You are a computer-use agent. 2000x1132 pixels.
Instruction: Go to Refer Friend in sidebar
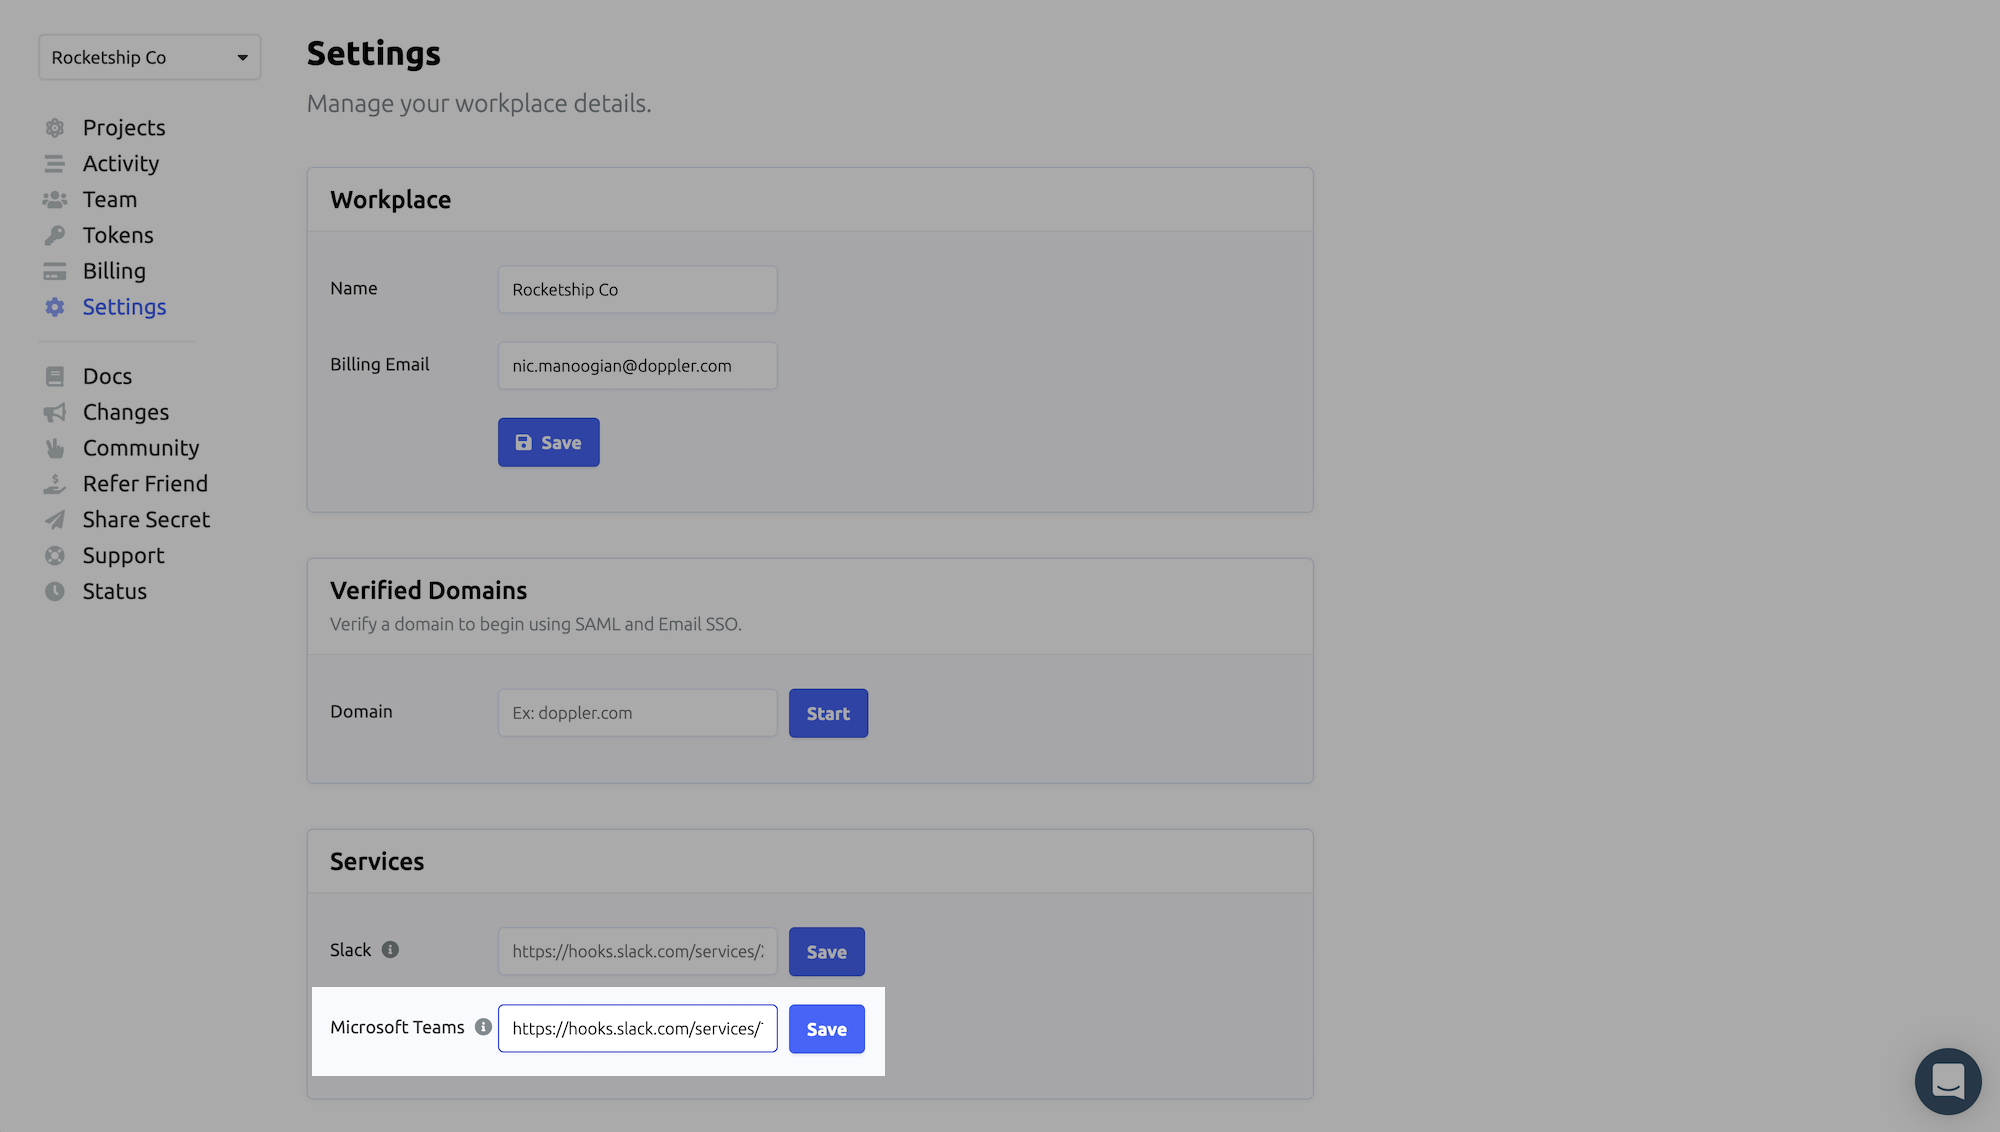click(145, 484)
